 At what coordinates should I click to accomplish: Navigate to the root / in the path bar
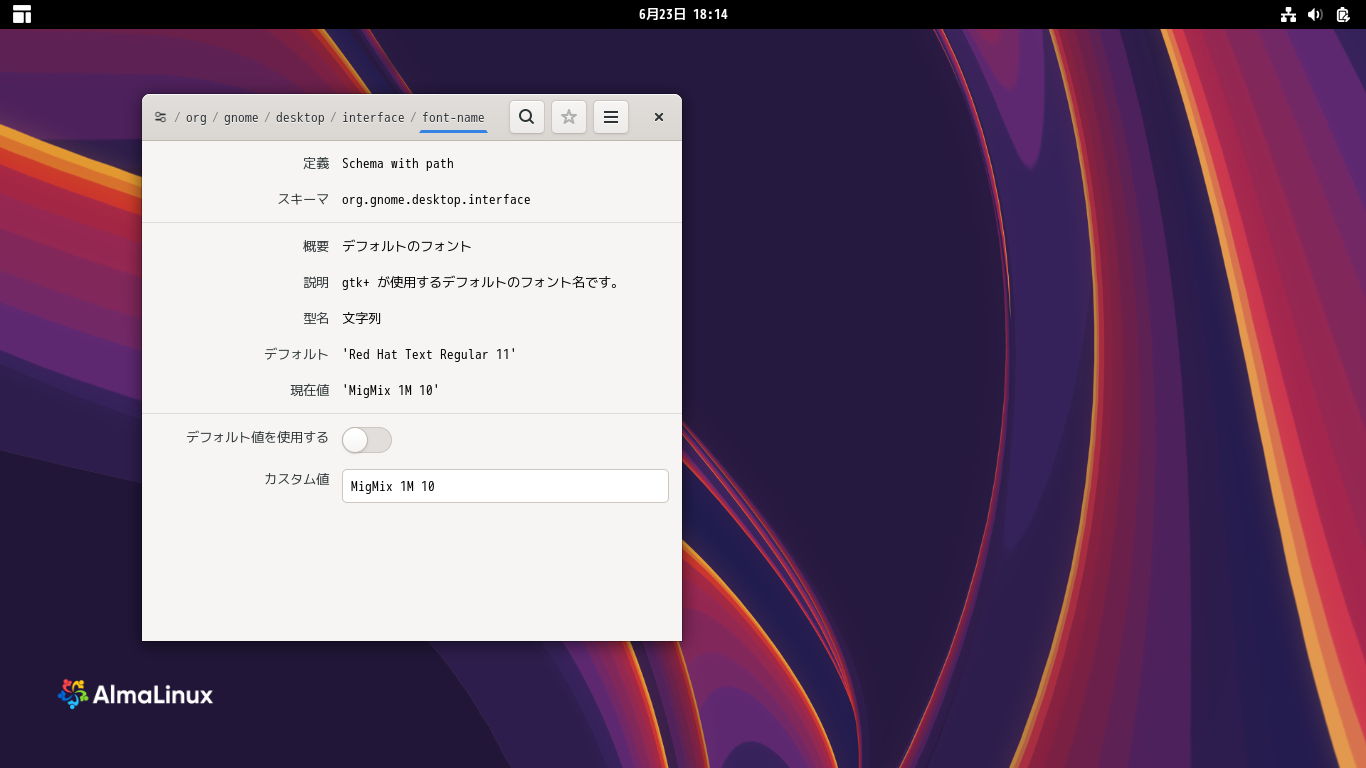click(180, 117)
